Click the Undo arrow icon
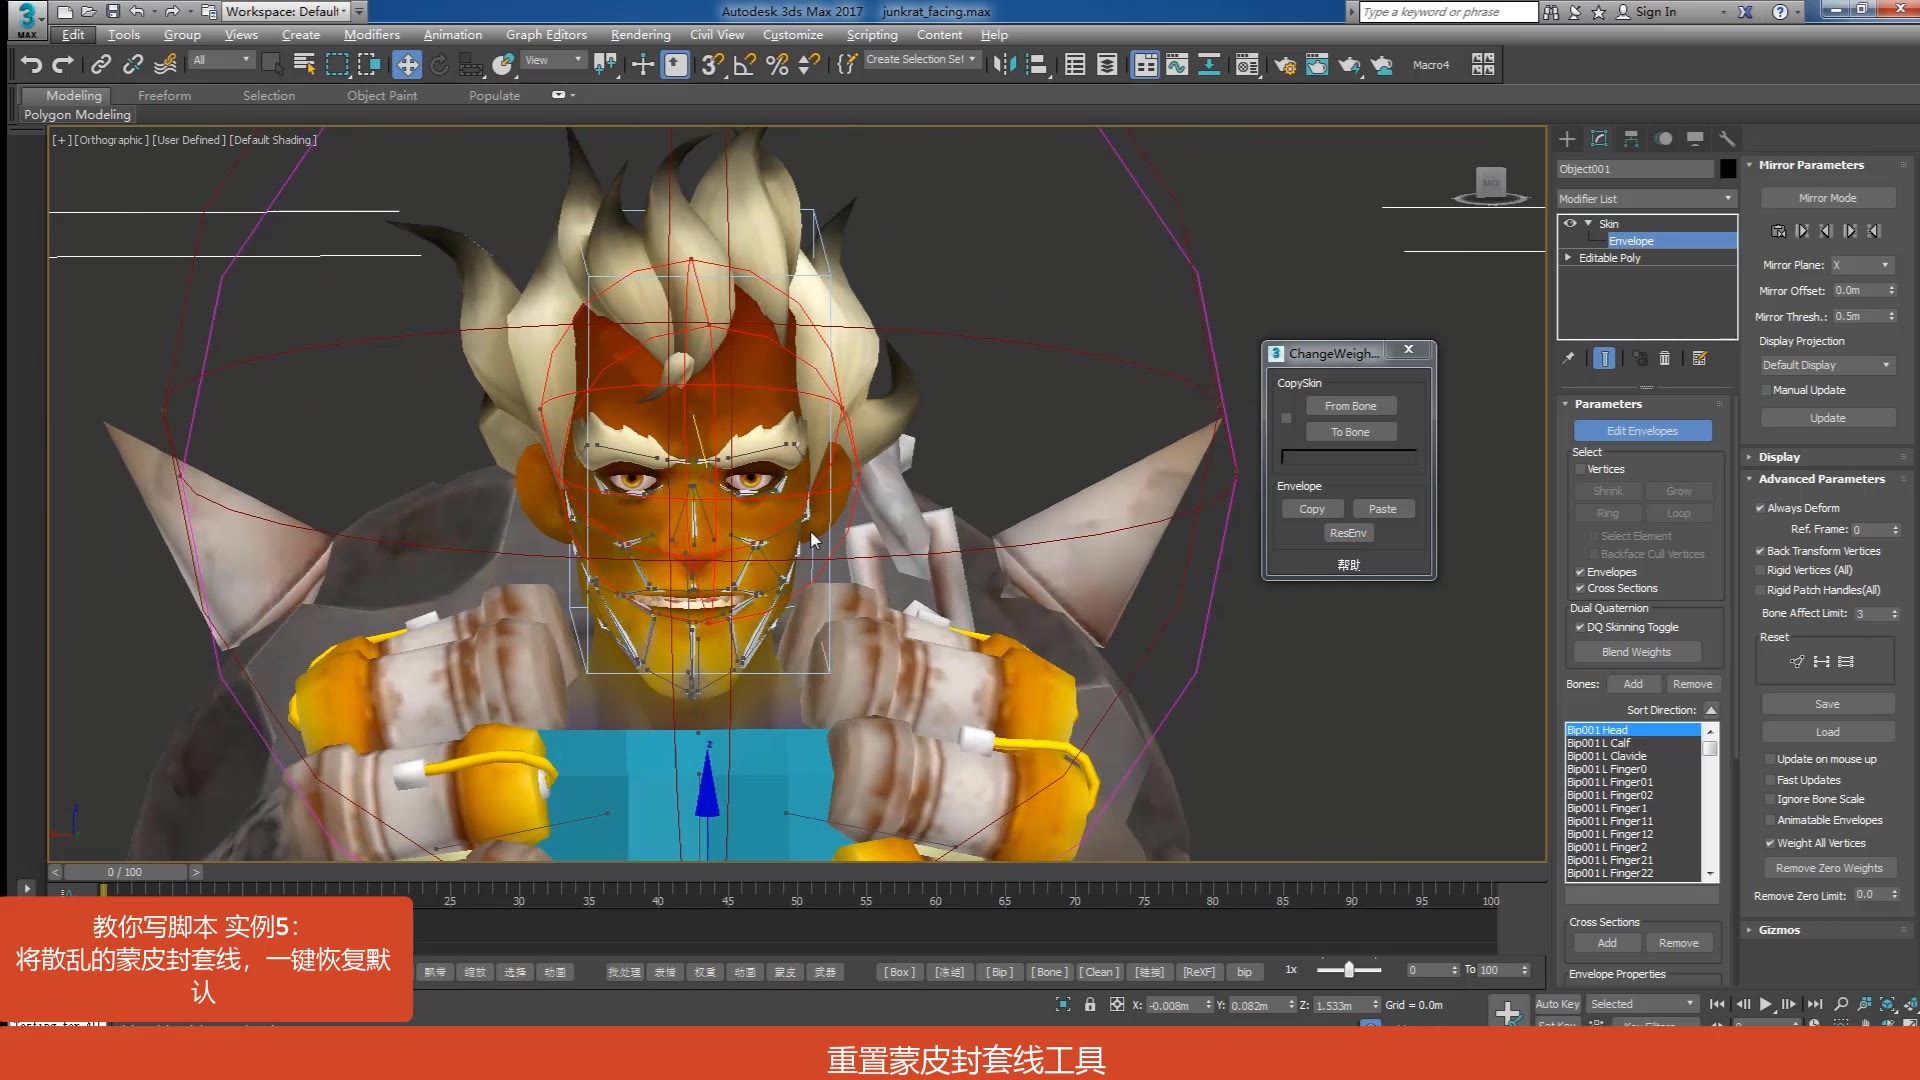This screenshot has height=1080, width=1920. (x=31, y=65)
